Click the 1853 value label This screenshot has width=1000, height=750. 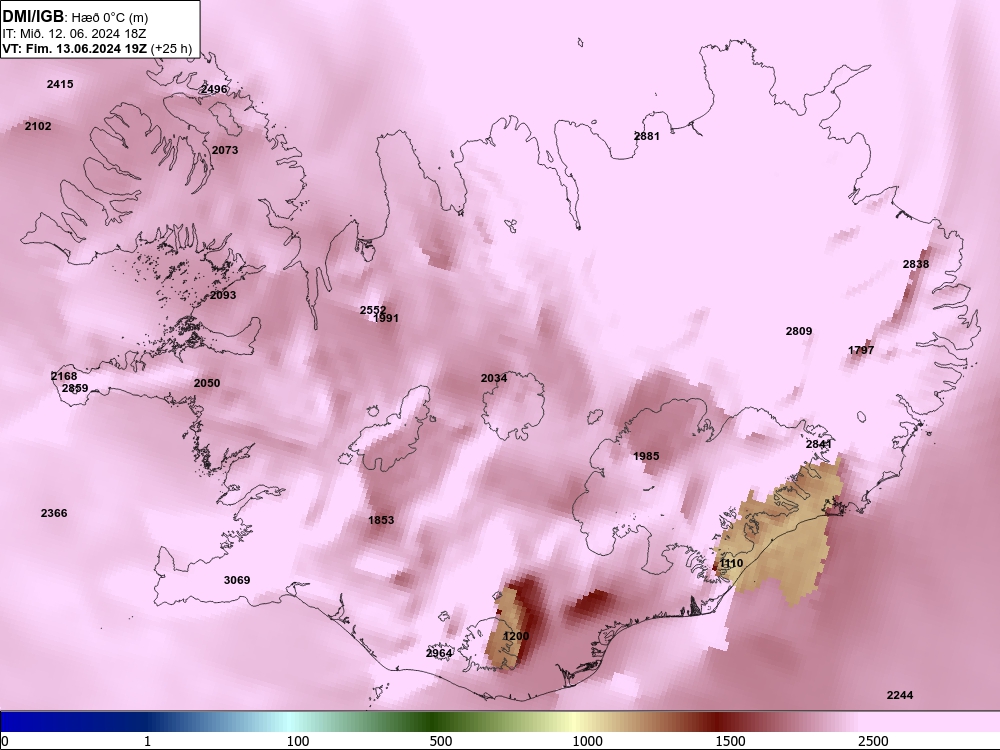click(x=381, y=520)
